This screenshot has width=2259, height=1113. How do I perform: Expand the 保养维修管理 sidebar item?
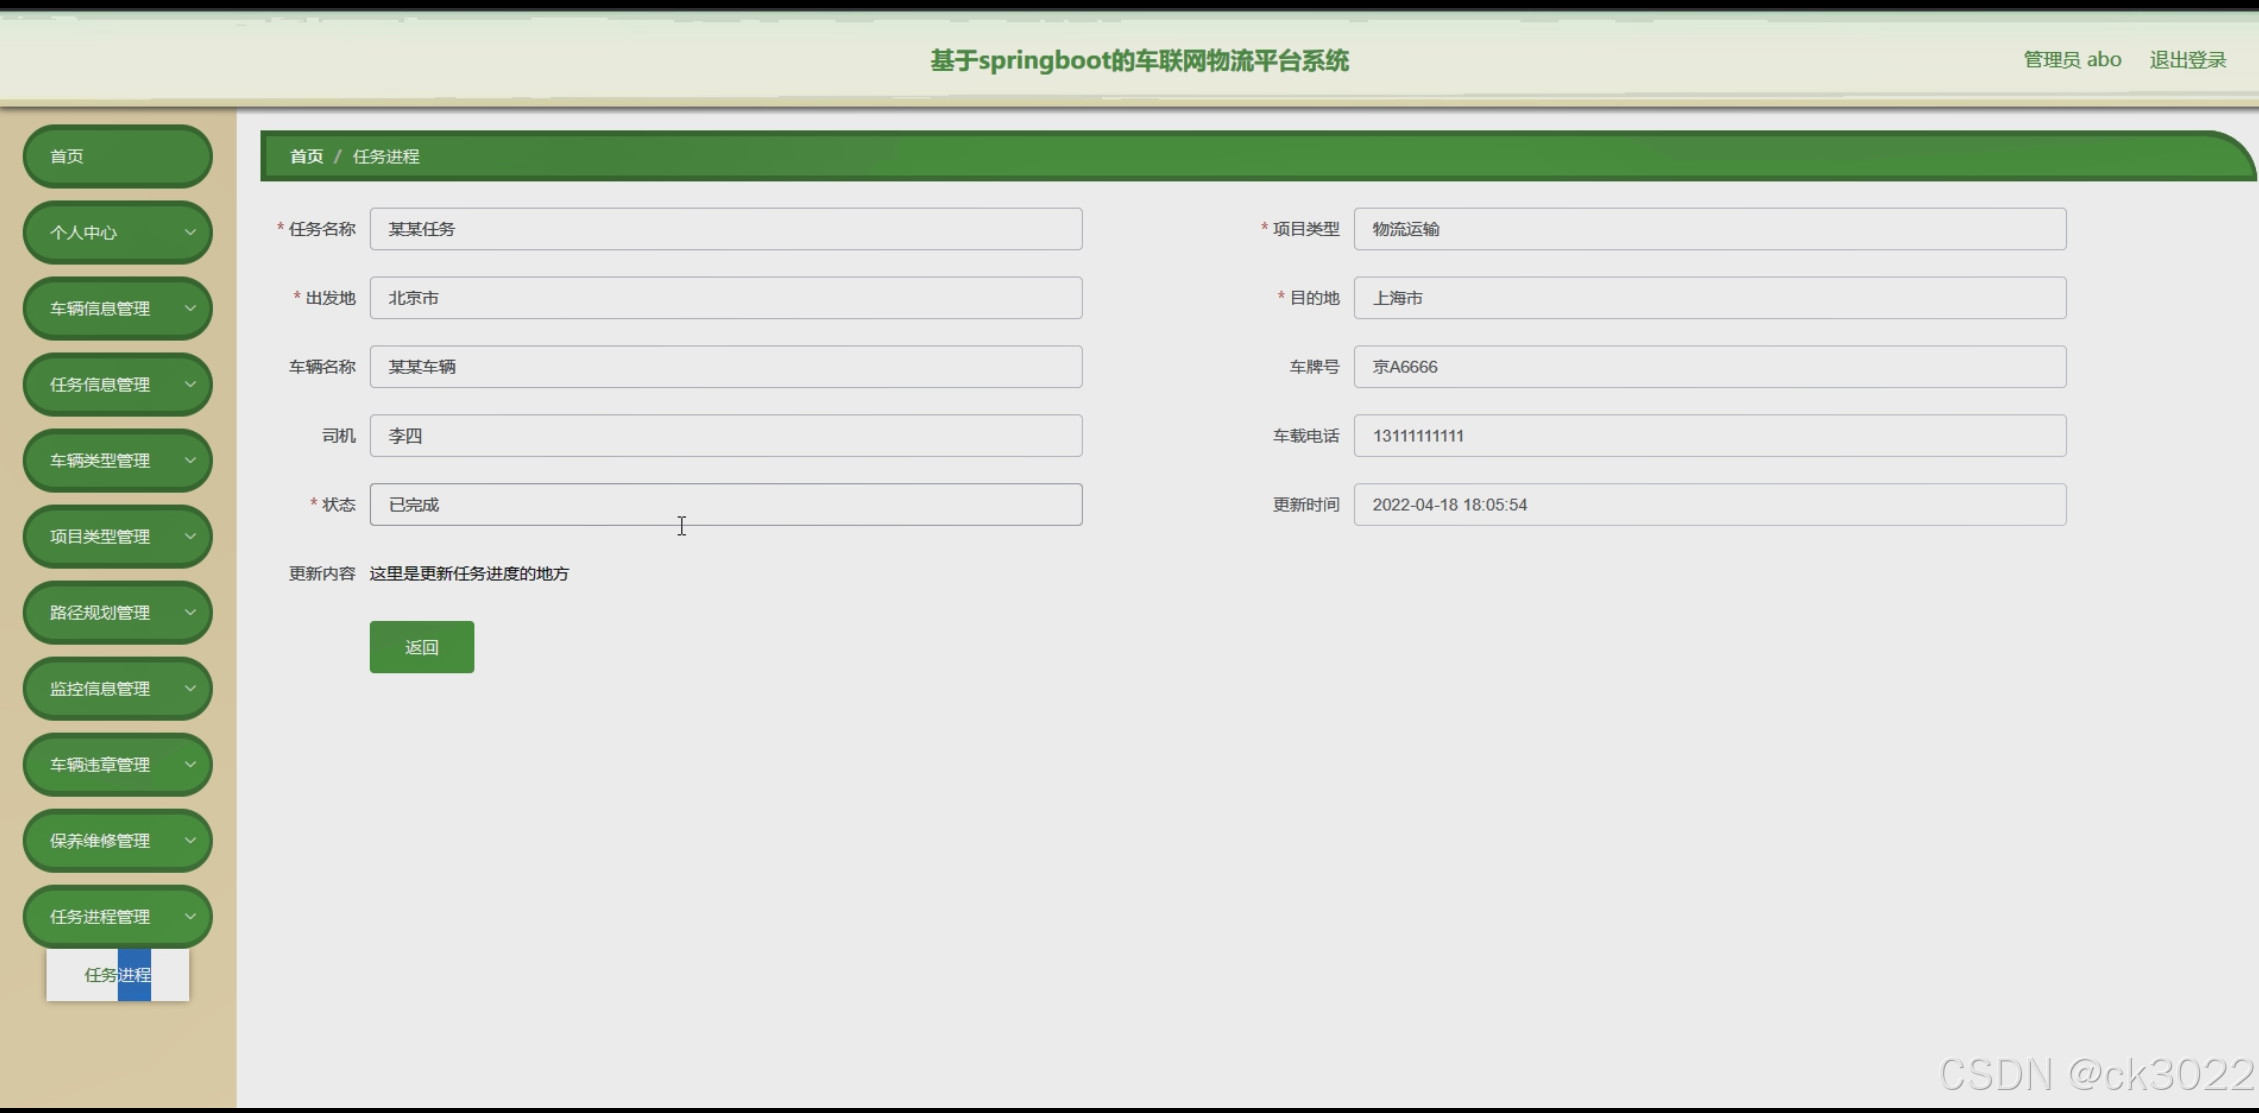click(117, 840)
